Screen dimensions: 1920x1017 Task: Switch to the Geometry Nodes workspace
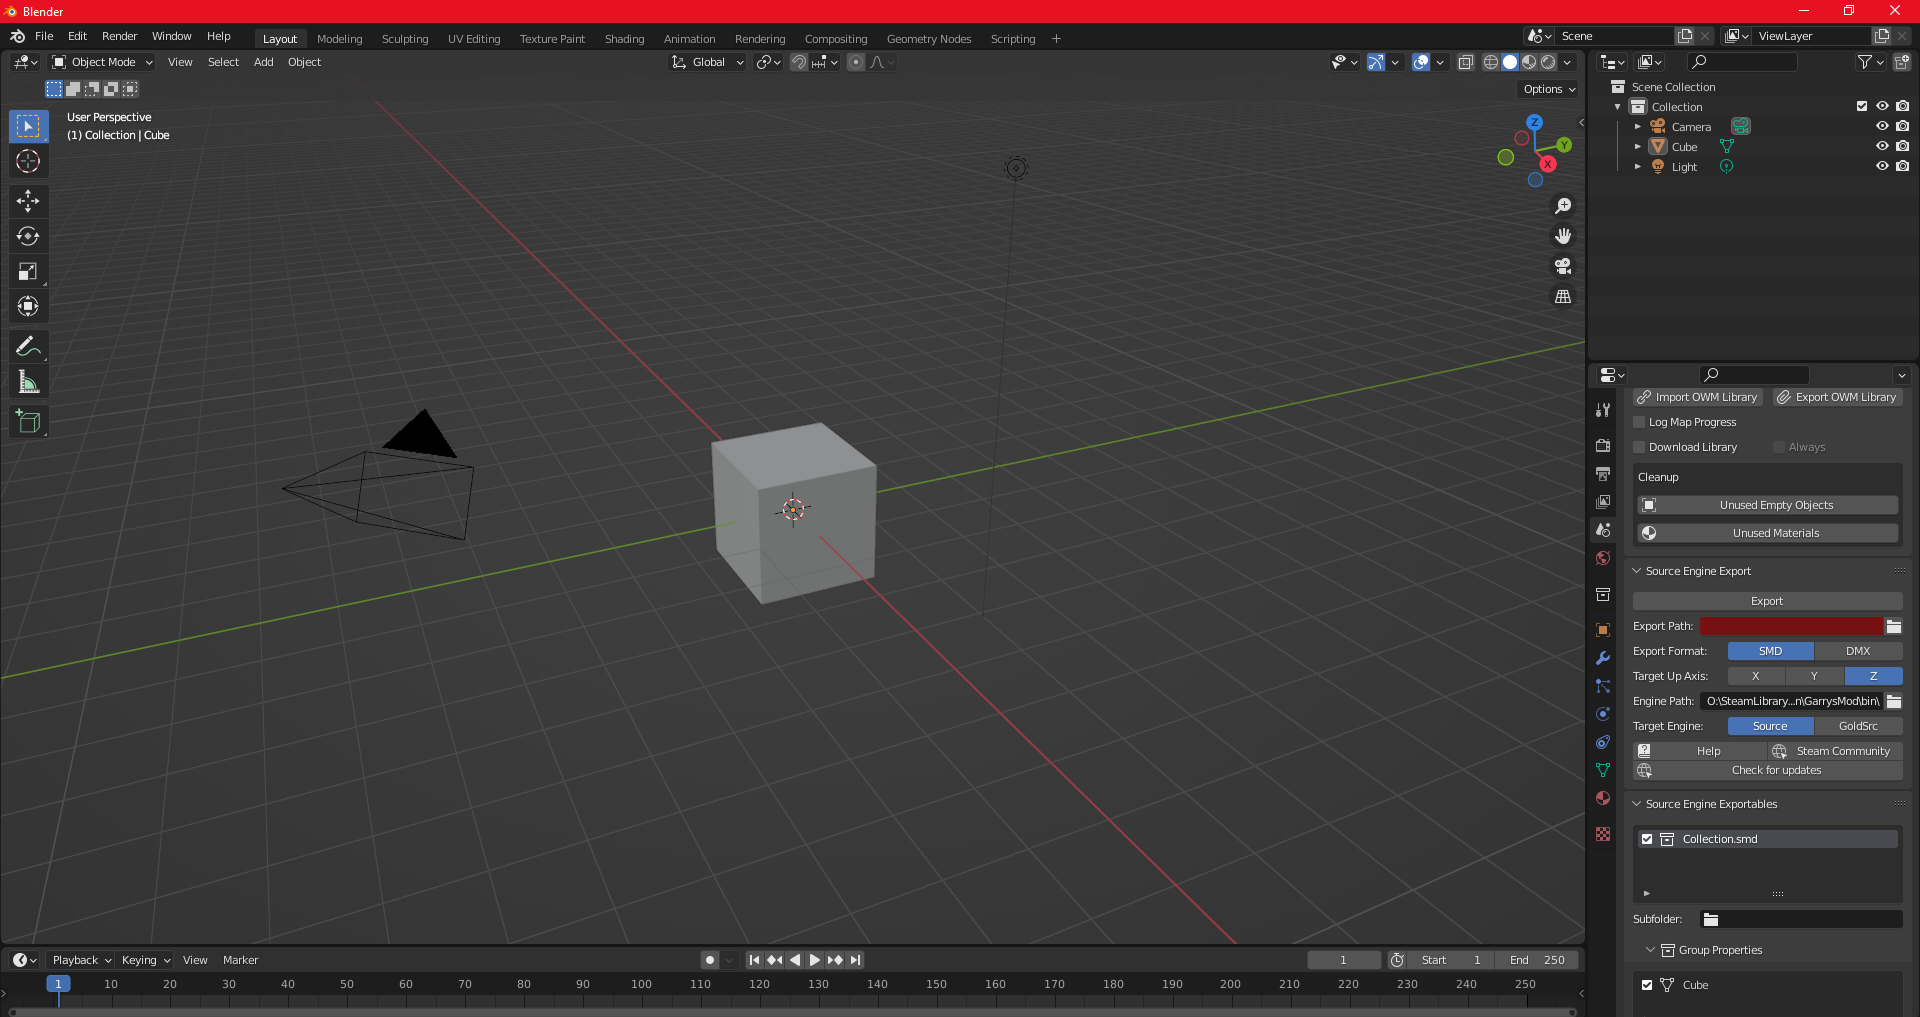[x=929, y=39]
